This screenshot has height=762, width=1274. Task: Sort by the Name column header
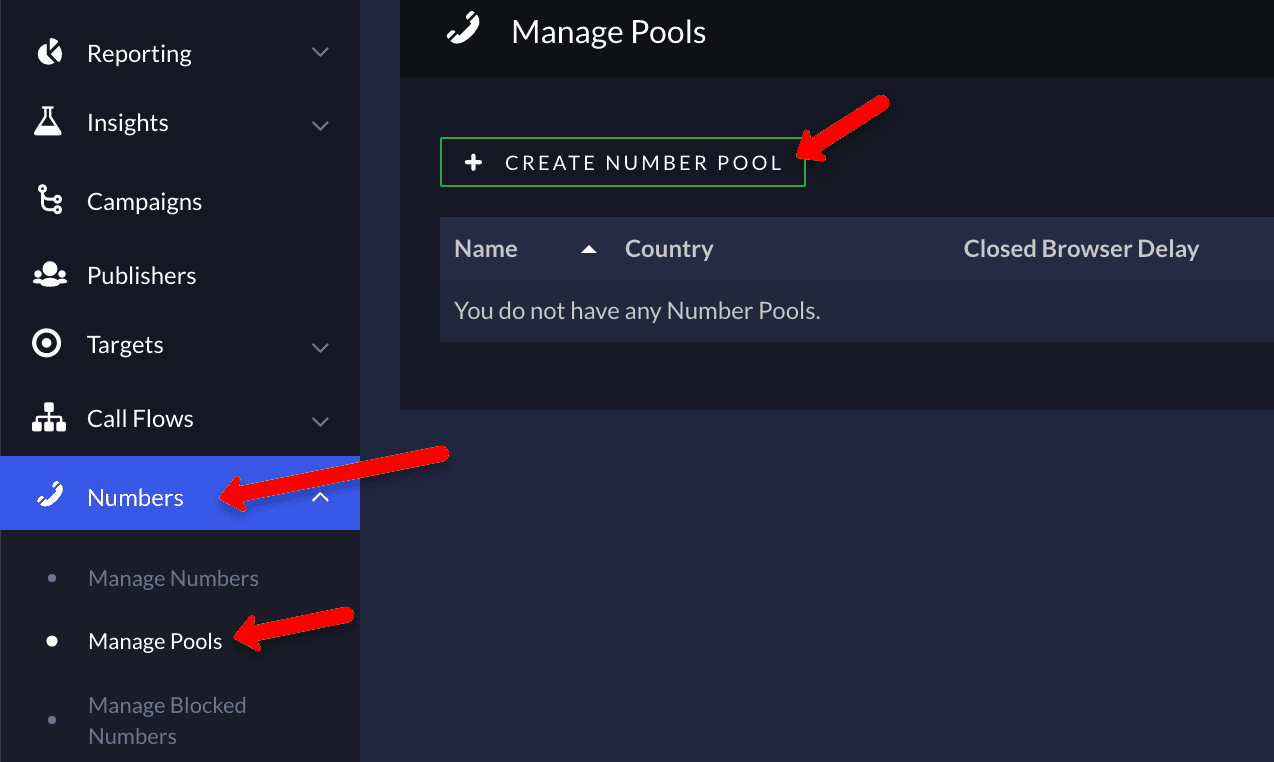[486, 249]
